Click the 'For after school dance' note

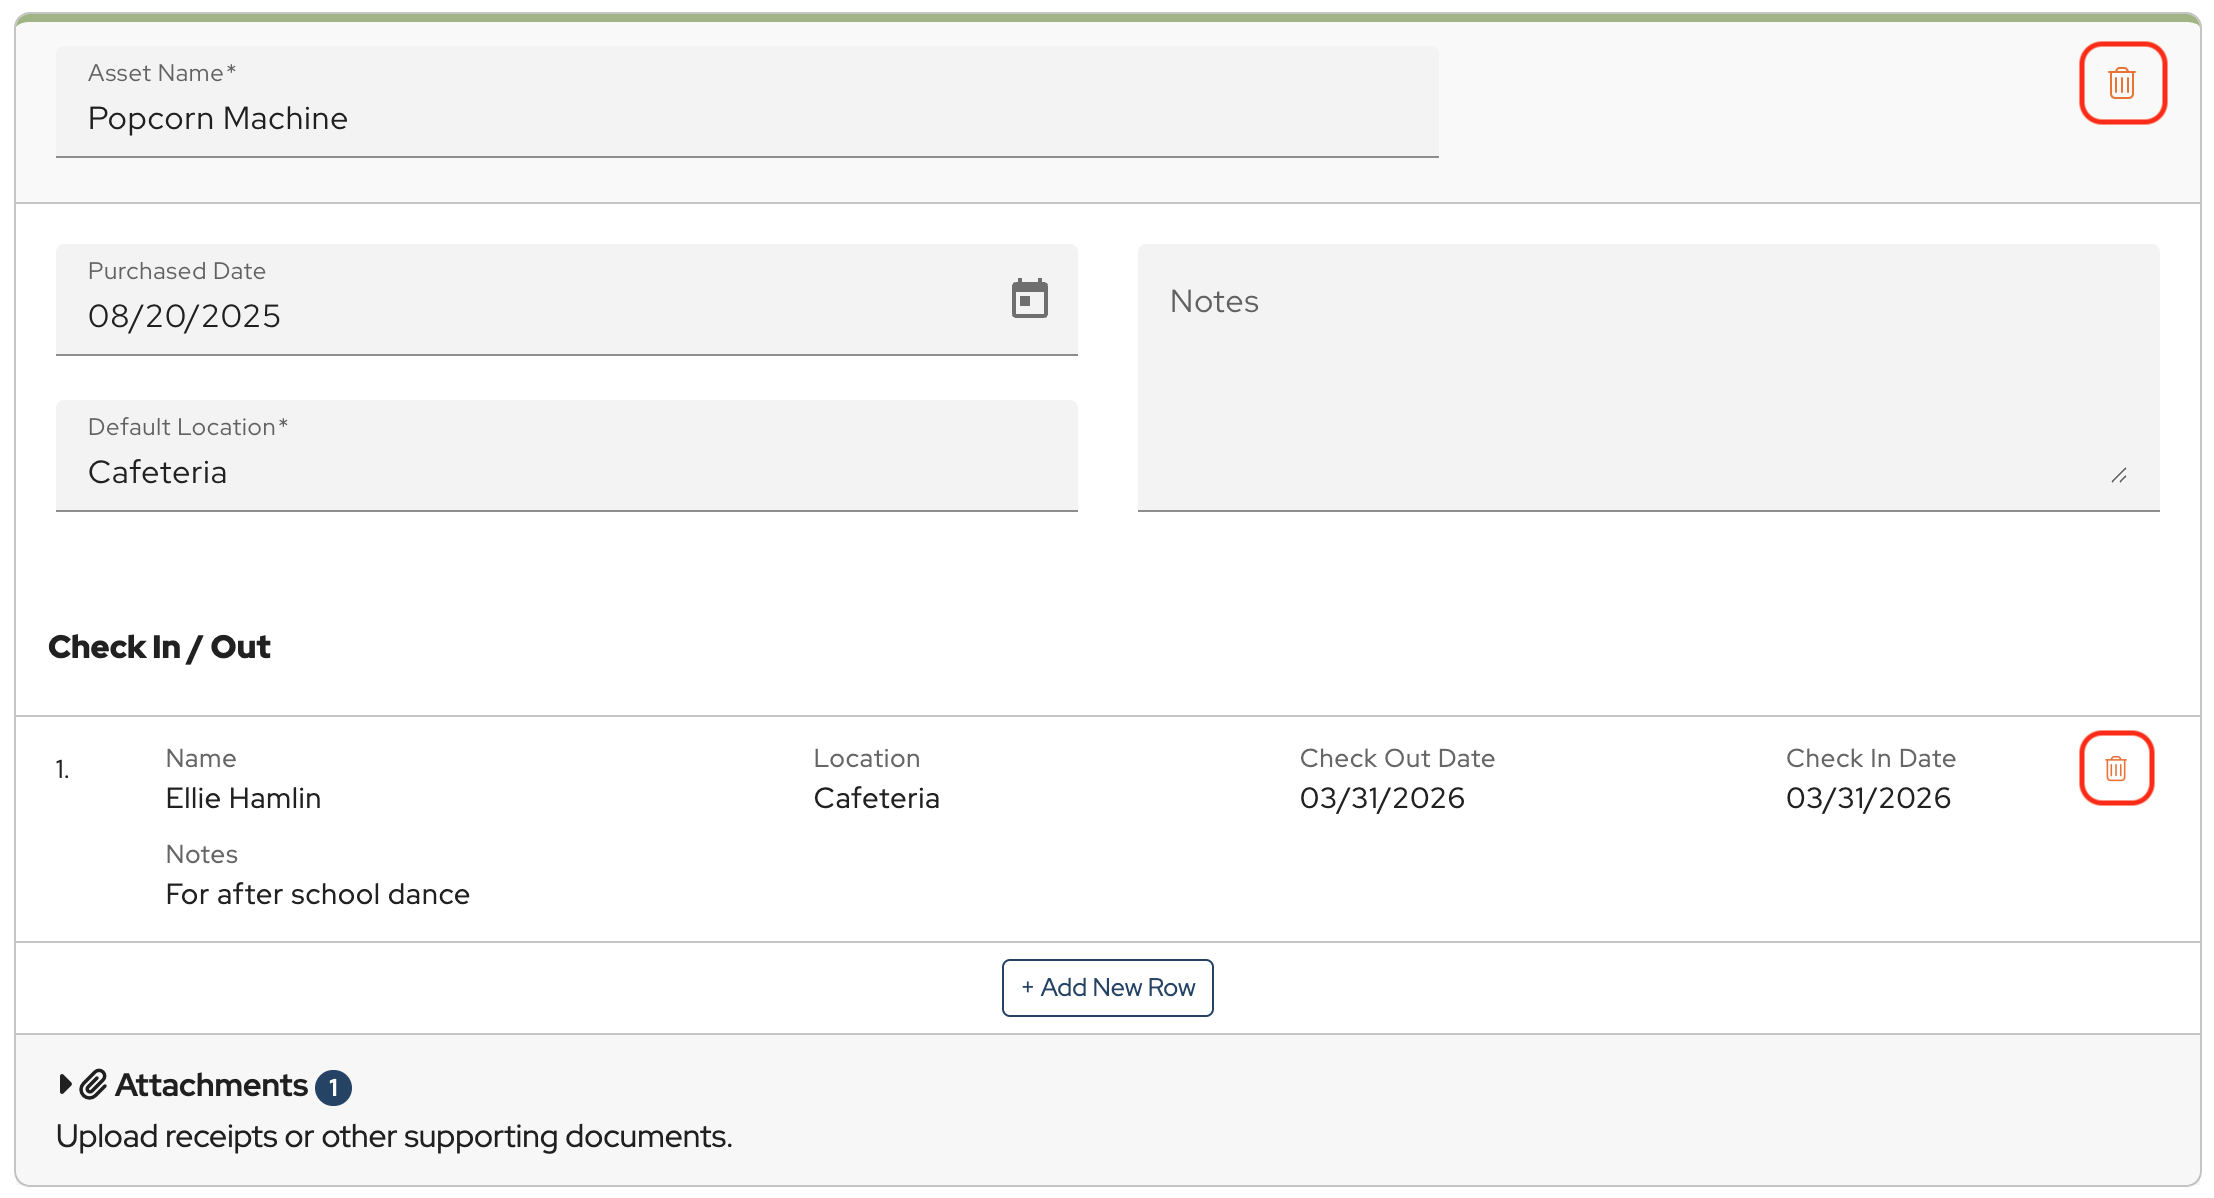tap(317, 894)
